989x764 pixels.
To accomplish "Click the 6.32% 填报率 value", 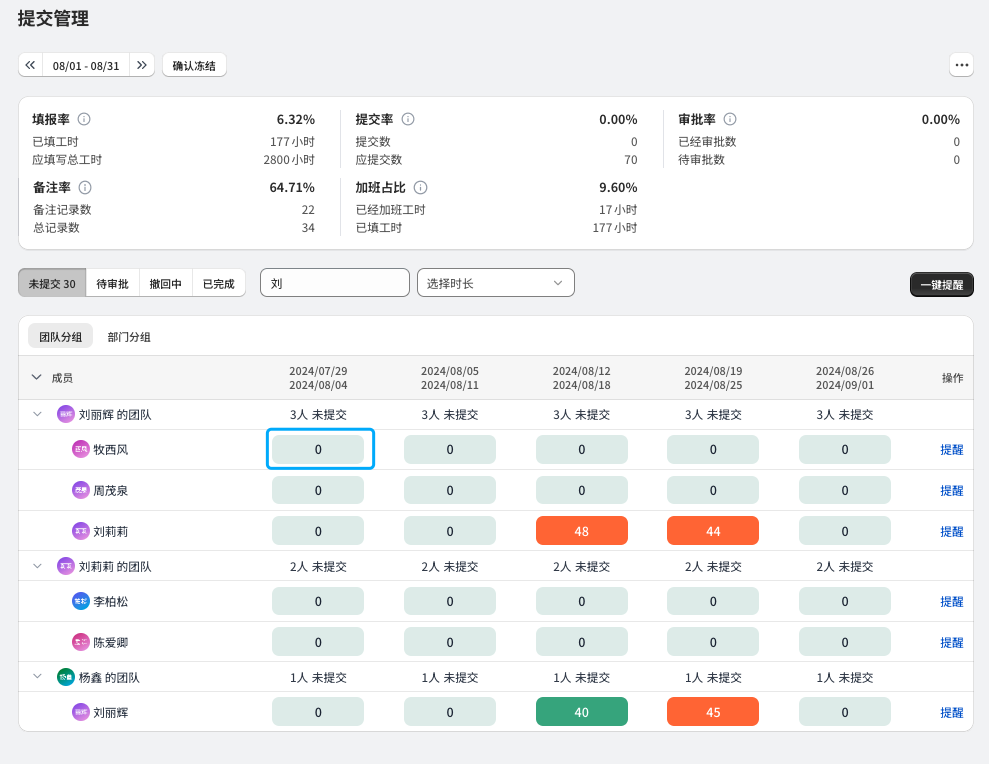I will pos(296,119).
